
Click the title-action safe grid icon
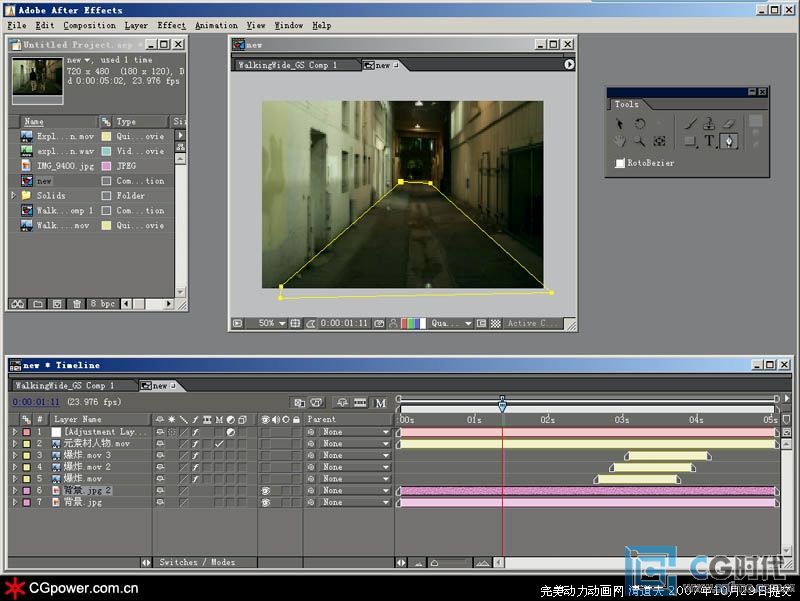[x=295, y=323]
